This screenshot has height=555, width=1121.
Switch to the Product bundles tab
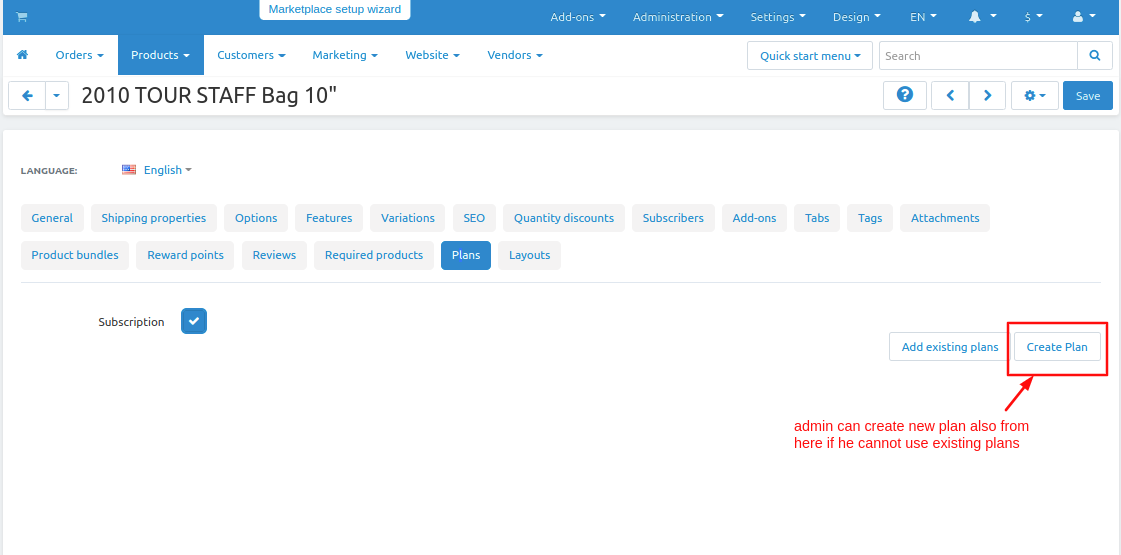[75, 255]
